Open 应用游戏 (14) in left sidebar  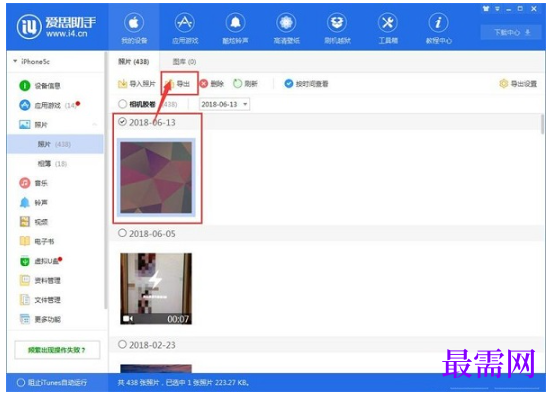point(49,105)
